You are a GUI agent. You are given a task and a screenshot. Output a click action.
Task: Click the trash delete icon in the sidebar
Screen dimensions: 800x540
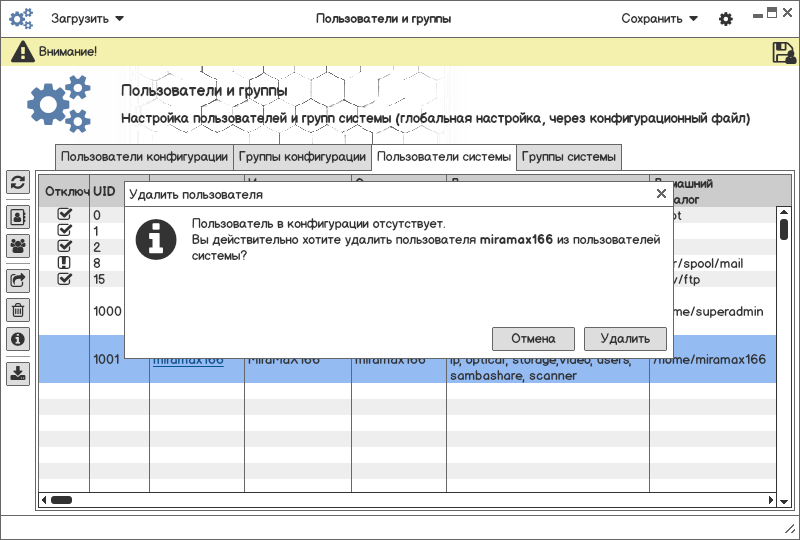18,310
